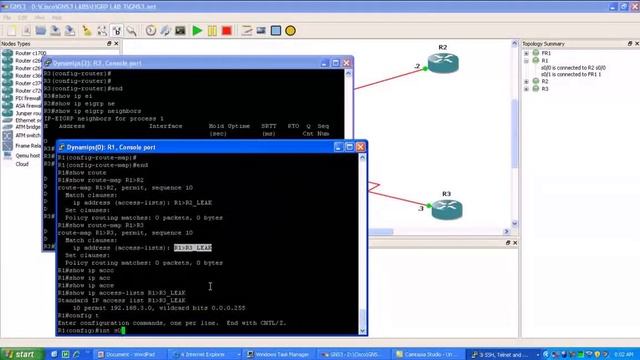The image size is (640, 360).
Task: Start all devices with green play button
Action: [x=197, y=31]
